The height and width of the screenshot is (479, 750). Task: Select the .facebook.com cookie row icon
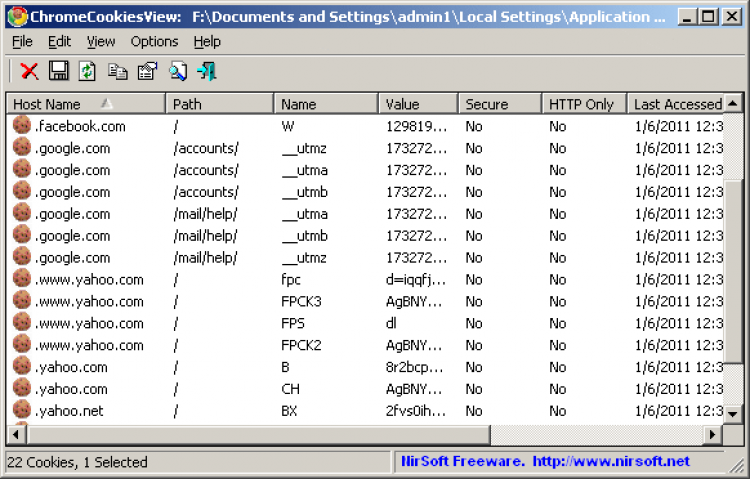coord(23,126)
